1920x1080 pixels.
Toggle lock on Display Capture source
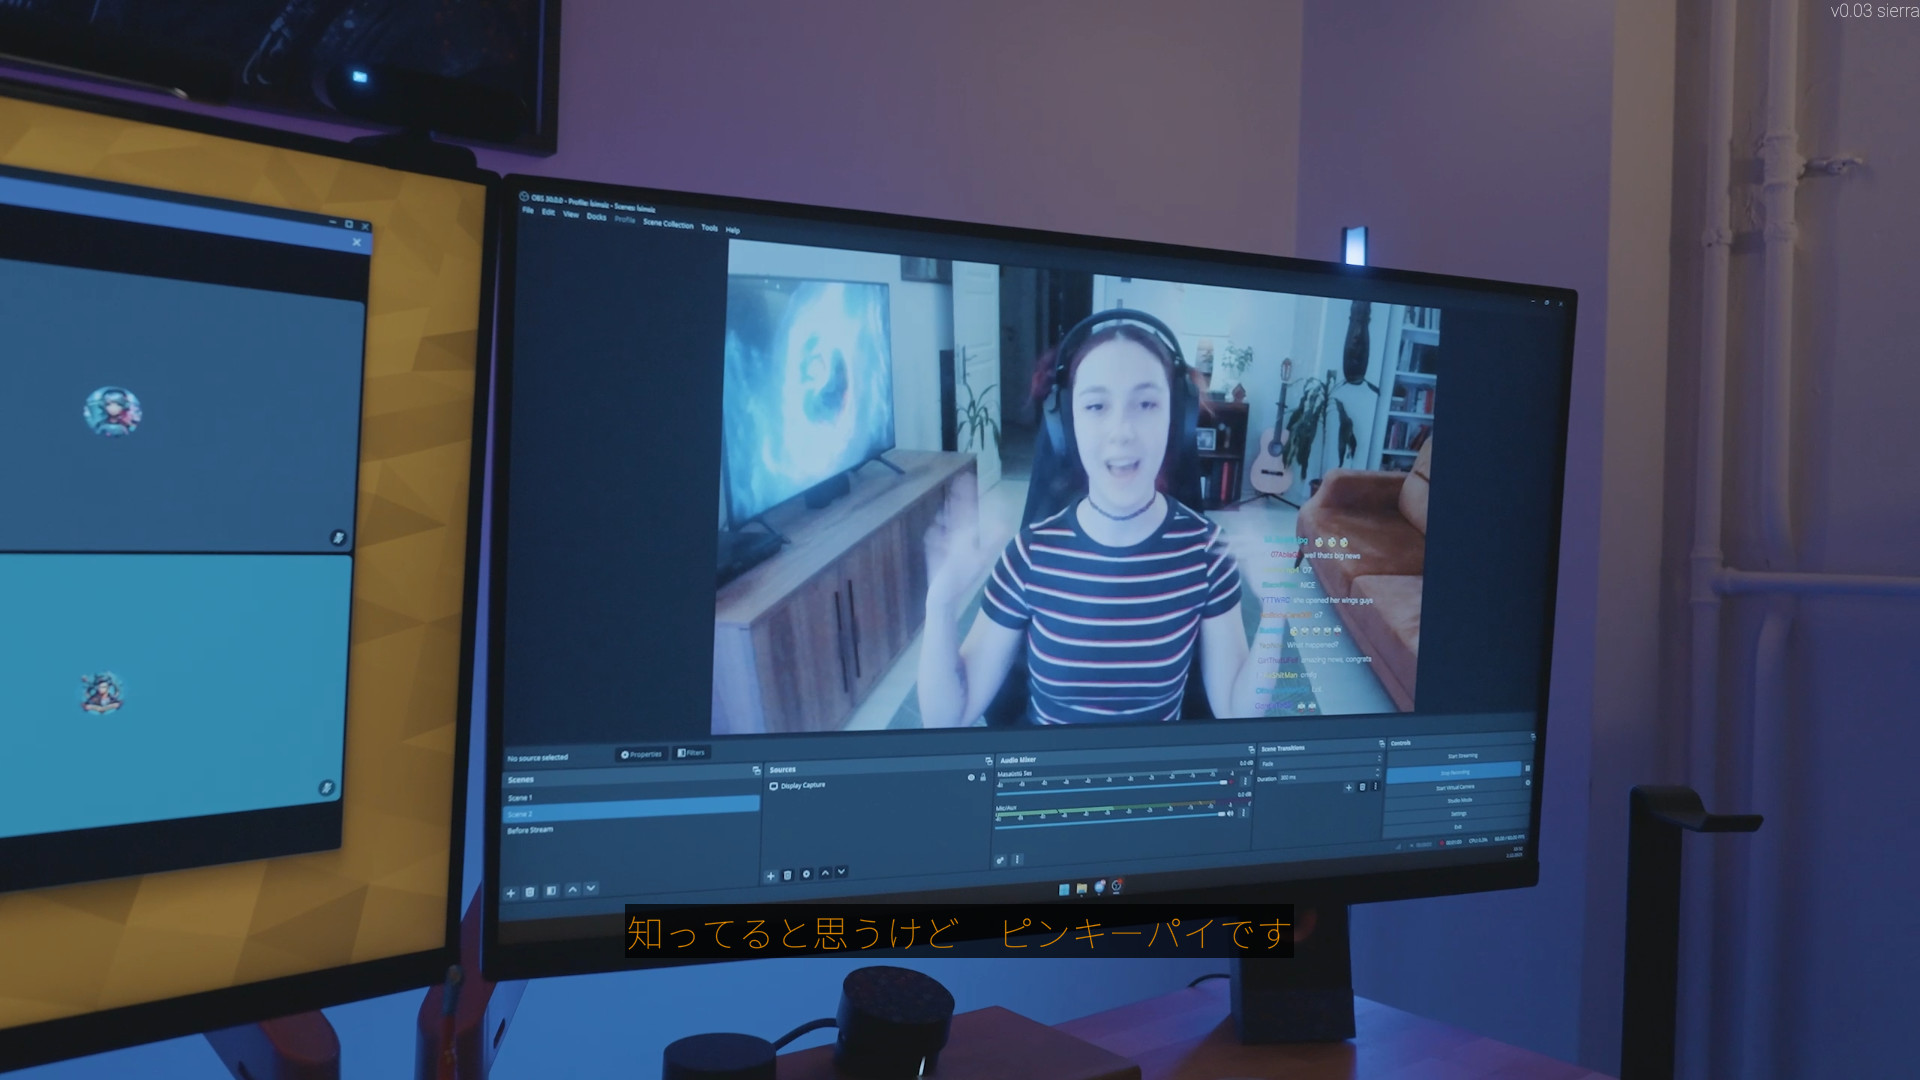[983, 777]
